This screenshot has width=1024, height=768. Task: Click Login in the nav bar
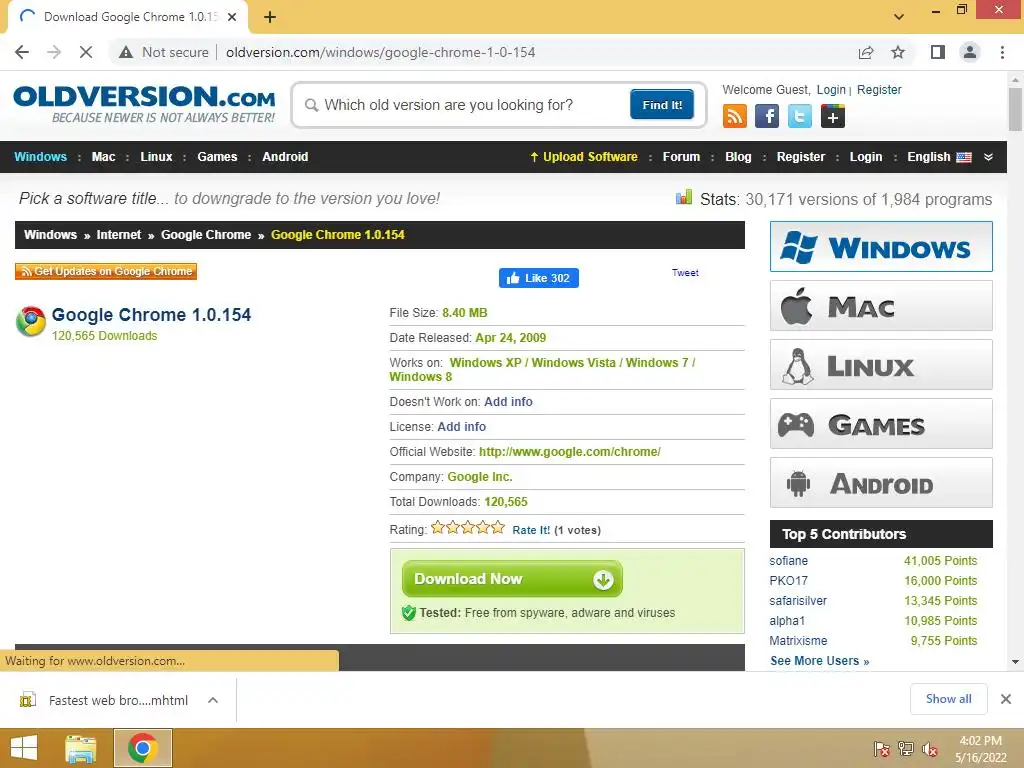click(x=865, y=157)
